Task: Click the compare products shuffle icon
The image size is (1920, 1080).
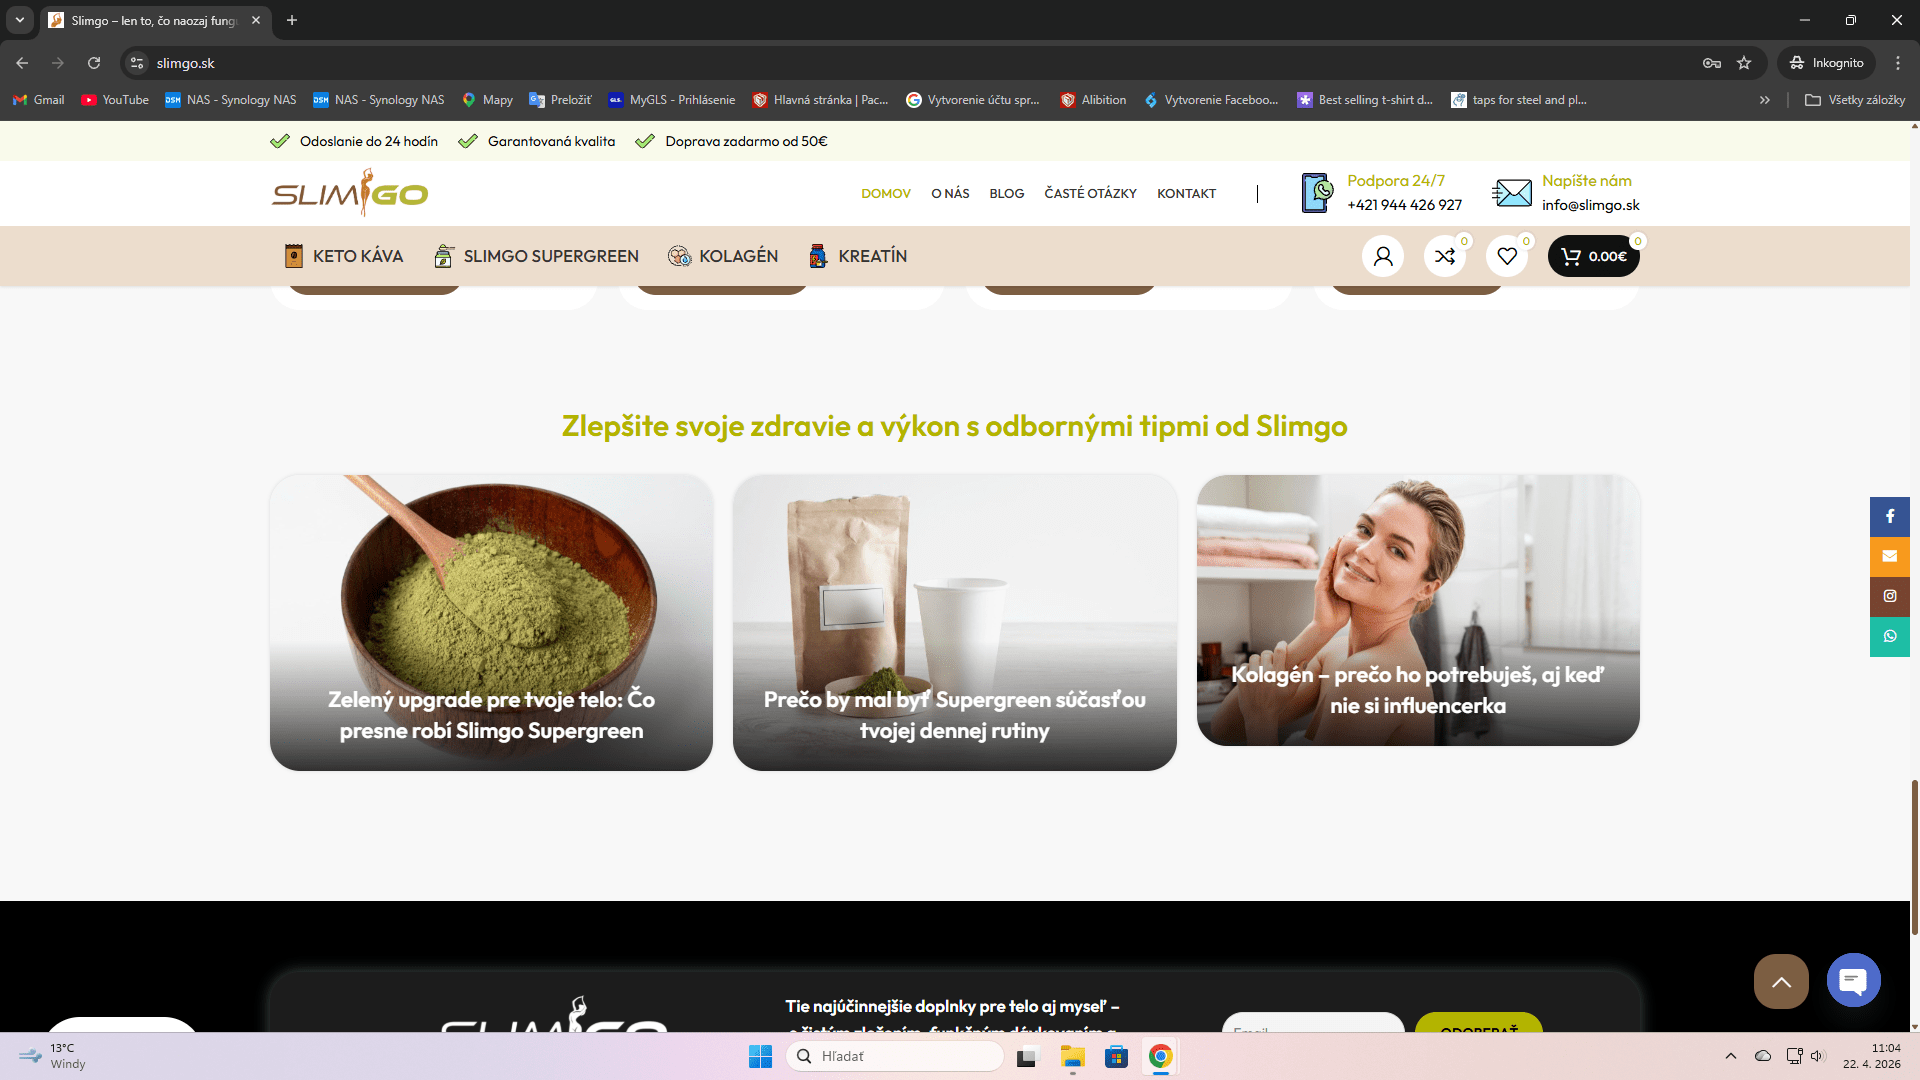Action: 1444,256
